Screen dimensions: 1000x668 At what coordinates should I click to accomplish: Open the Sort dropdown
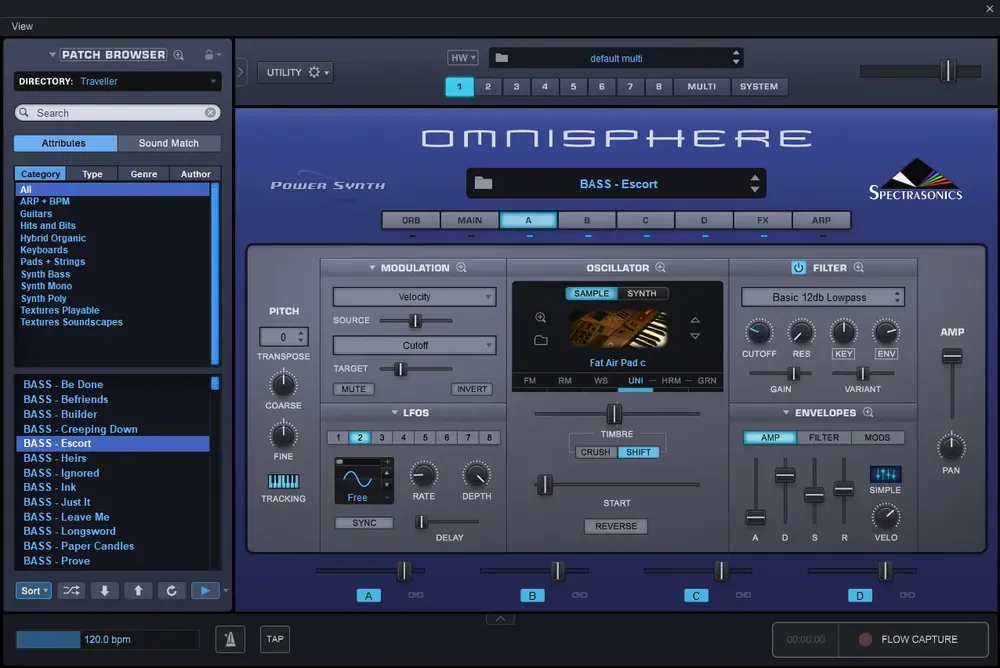pyautogui.click(x=33, y=591)
